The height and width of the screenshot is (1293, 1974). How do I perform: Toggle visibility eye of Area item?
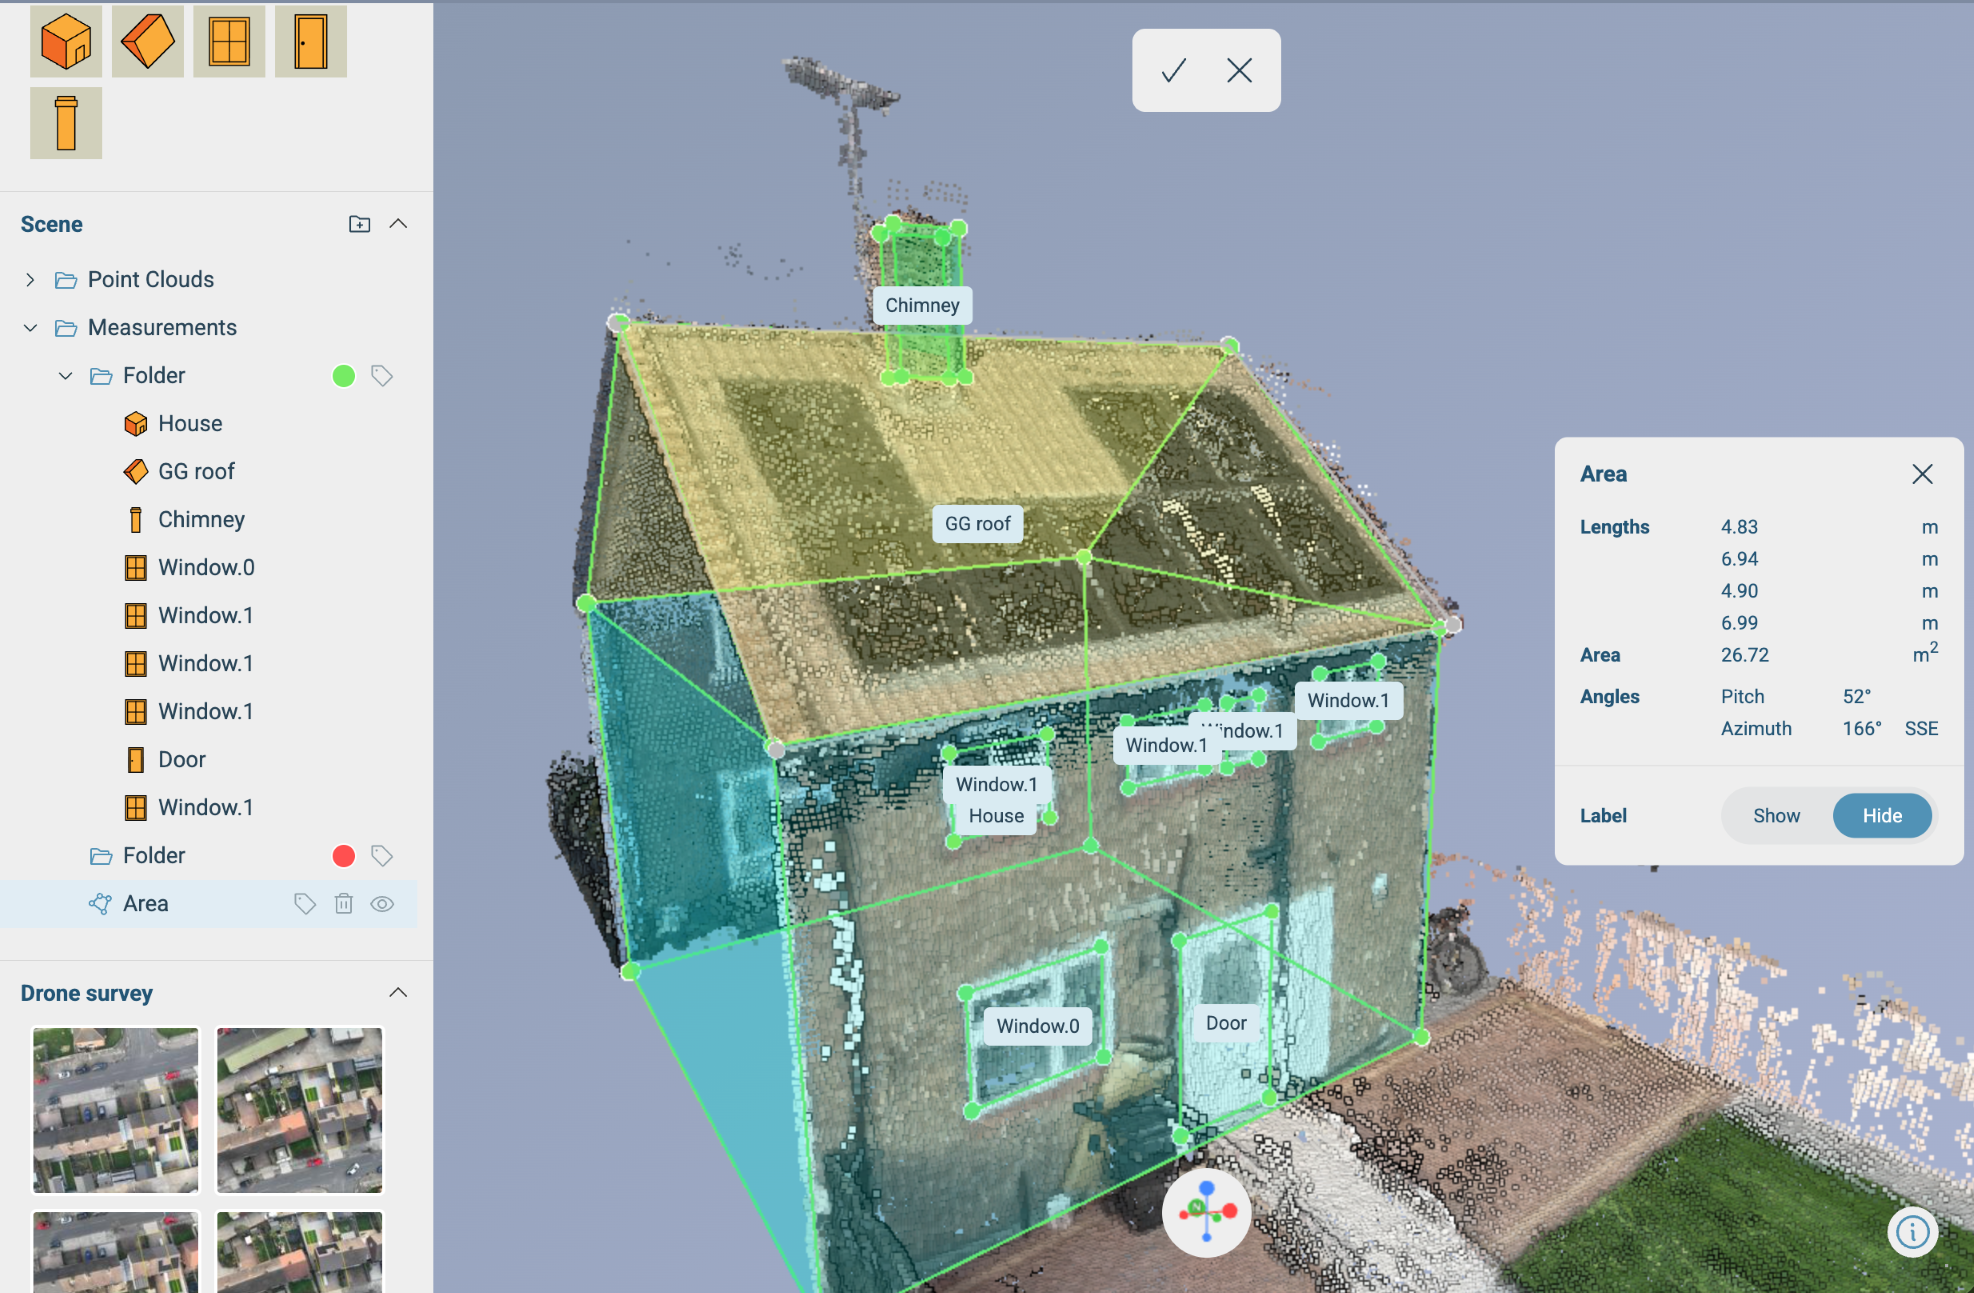point(382,904)
